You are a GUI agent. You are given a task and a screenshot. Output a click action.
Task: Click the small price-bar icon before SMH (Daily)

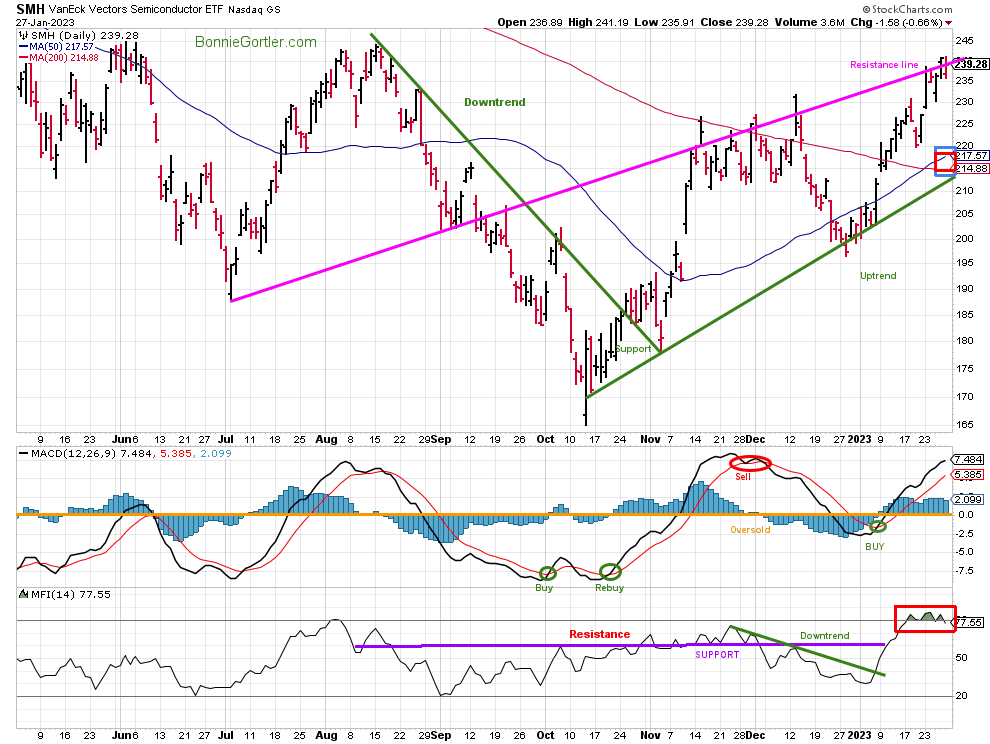pyautogui.click(x=24, y=35)
